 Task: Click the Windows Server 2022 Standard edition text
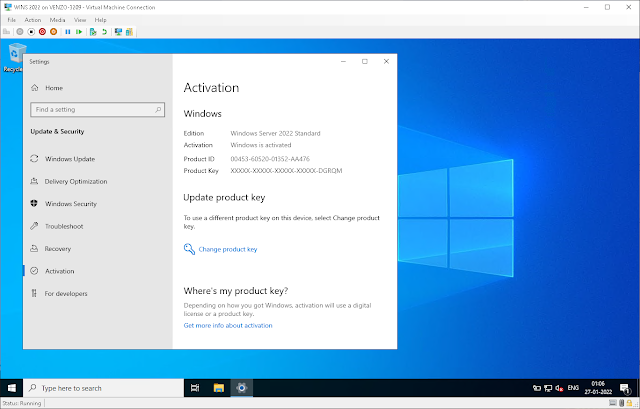pos(276,133)
